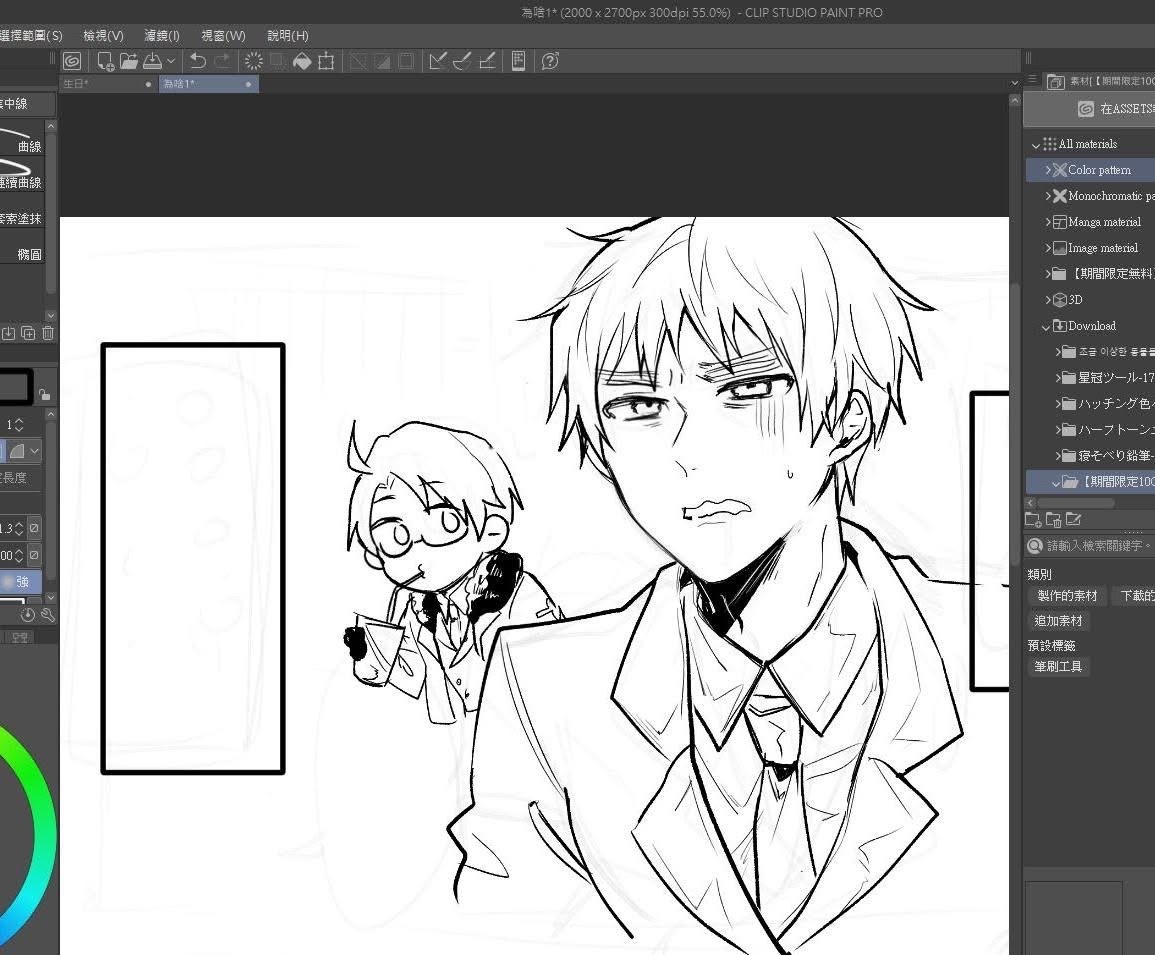Redo the last undone action
The height and width of the screenshot is (955, 1155).
point(221,61)
